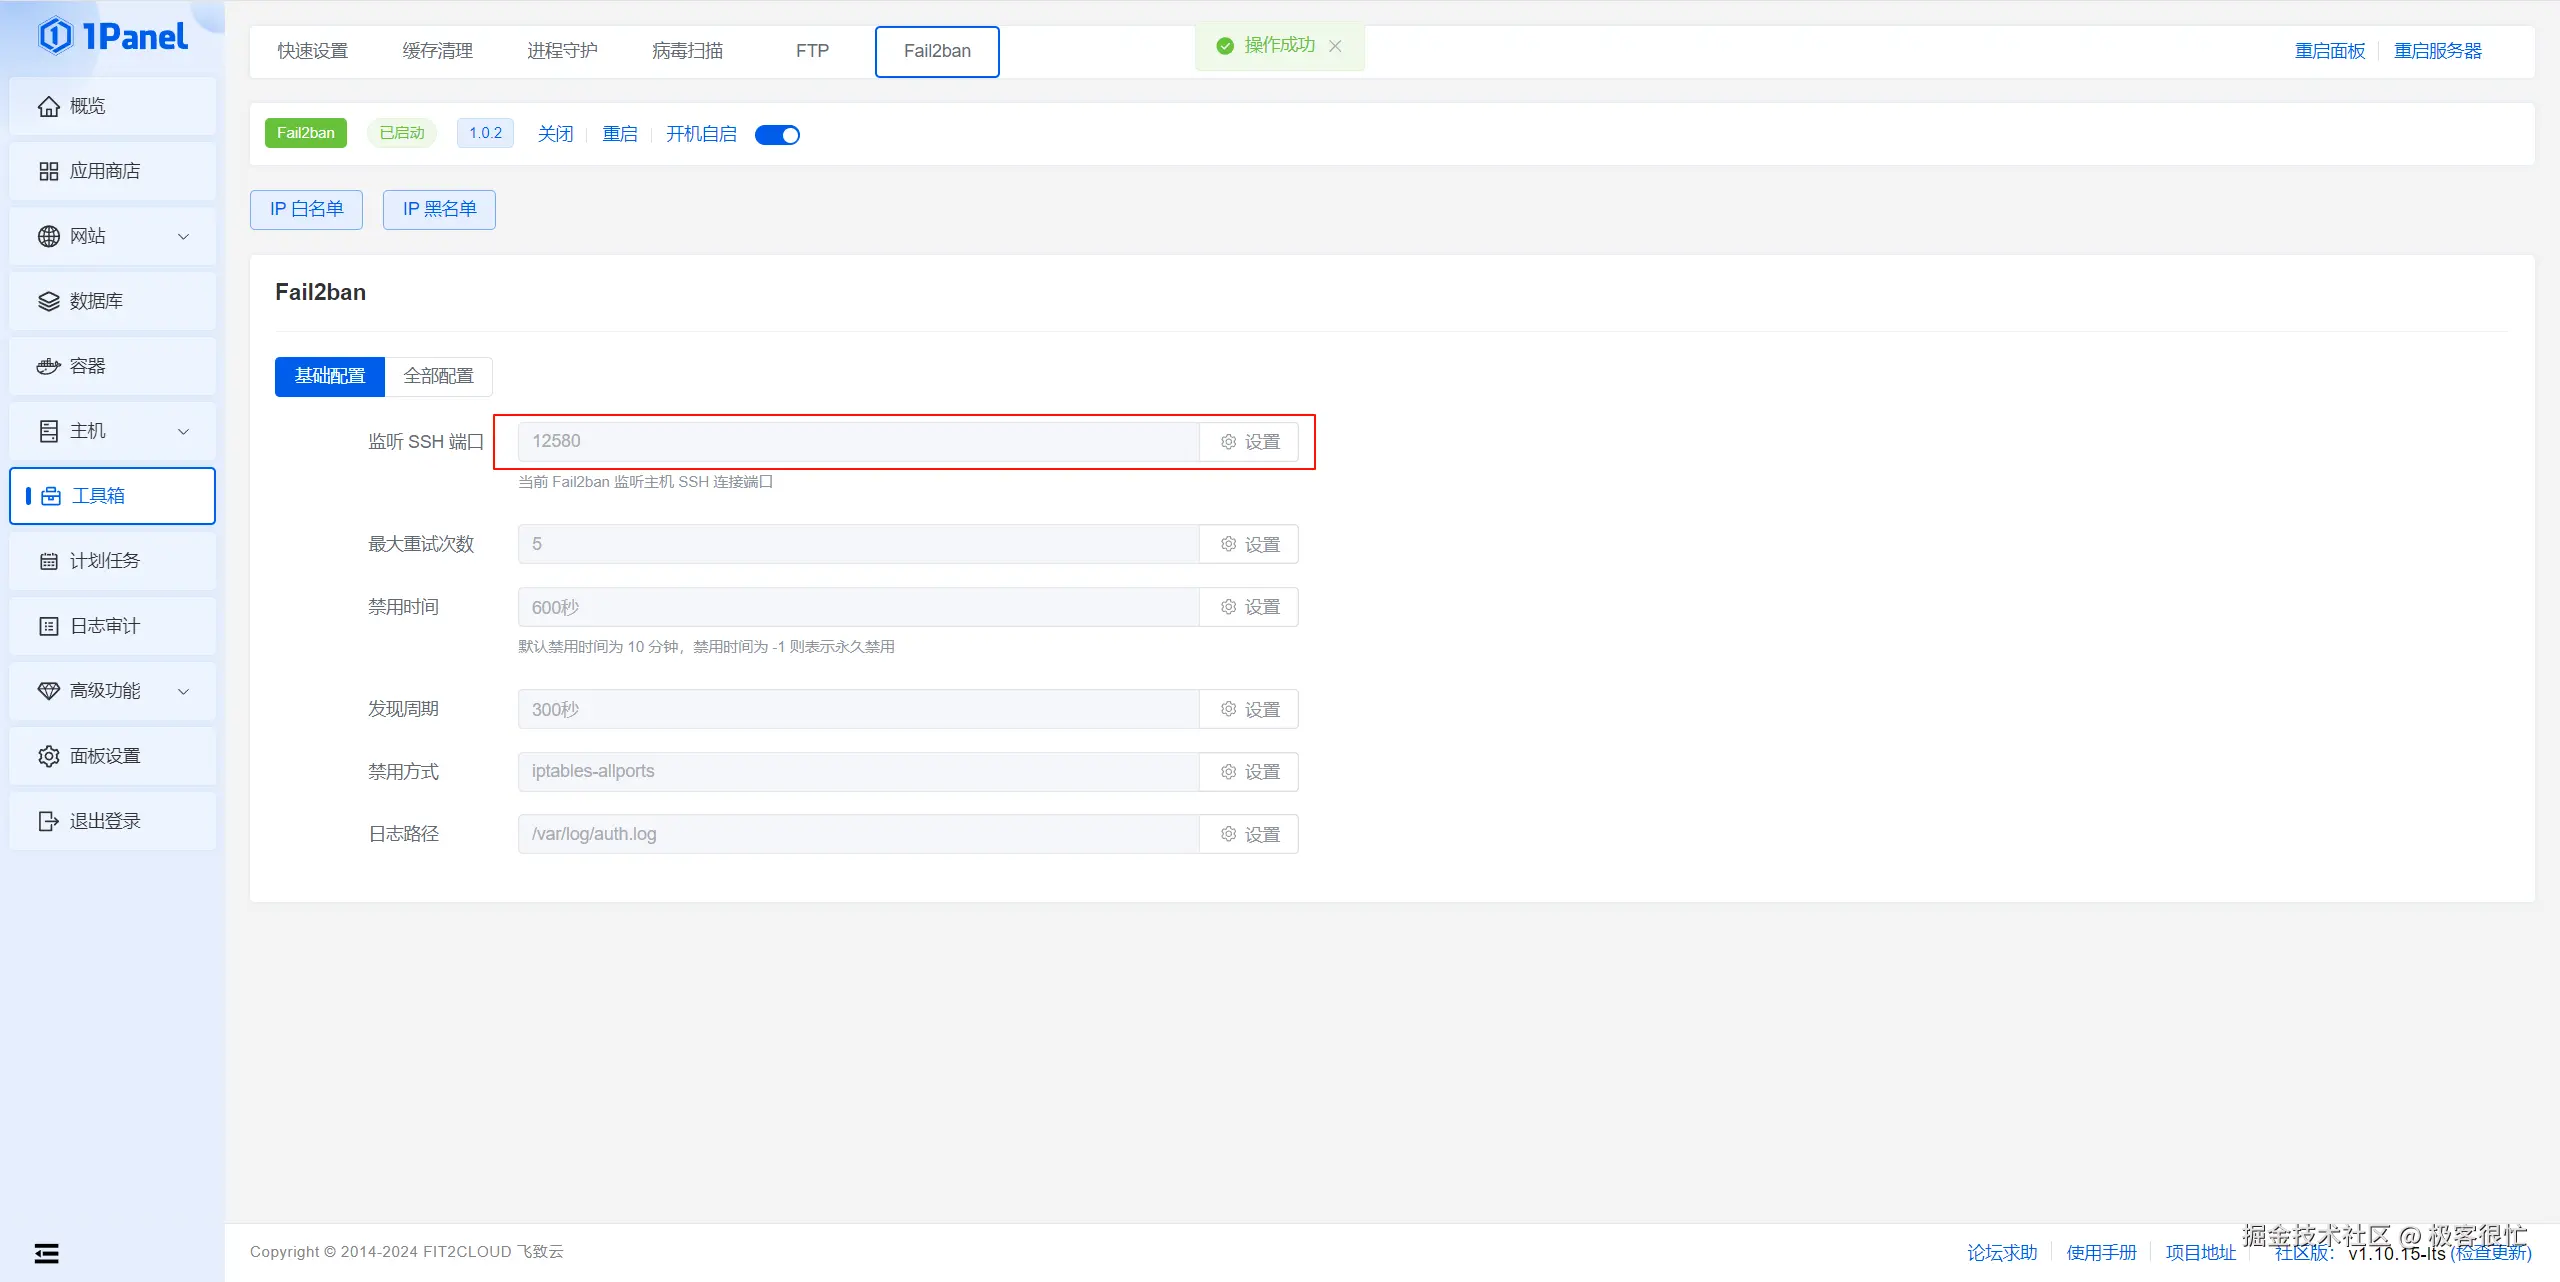Screen dimensions: 2560x1282
Task: Expand the 主机 submenu chevron
Action: tap(183, 431)
